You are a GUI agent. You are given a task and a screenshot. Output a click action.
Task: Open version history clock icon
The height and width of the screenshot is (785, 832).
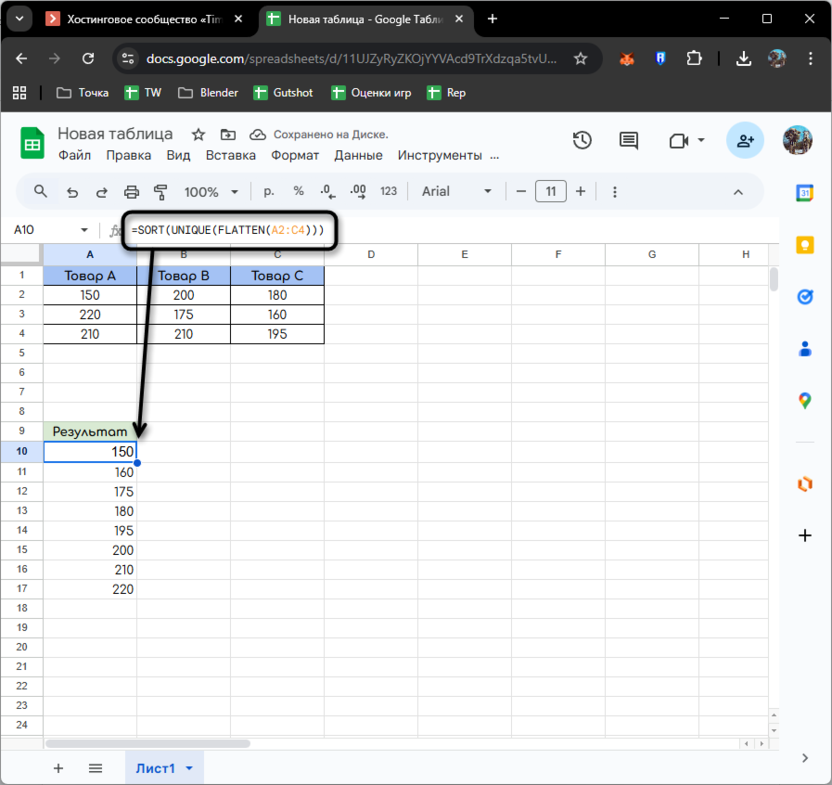click(582, 141)
